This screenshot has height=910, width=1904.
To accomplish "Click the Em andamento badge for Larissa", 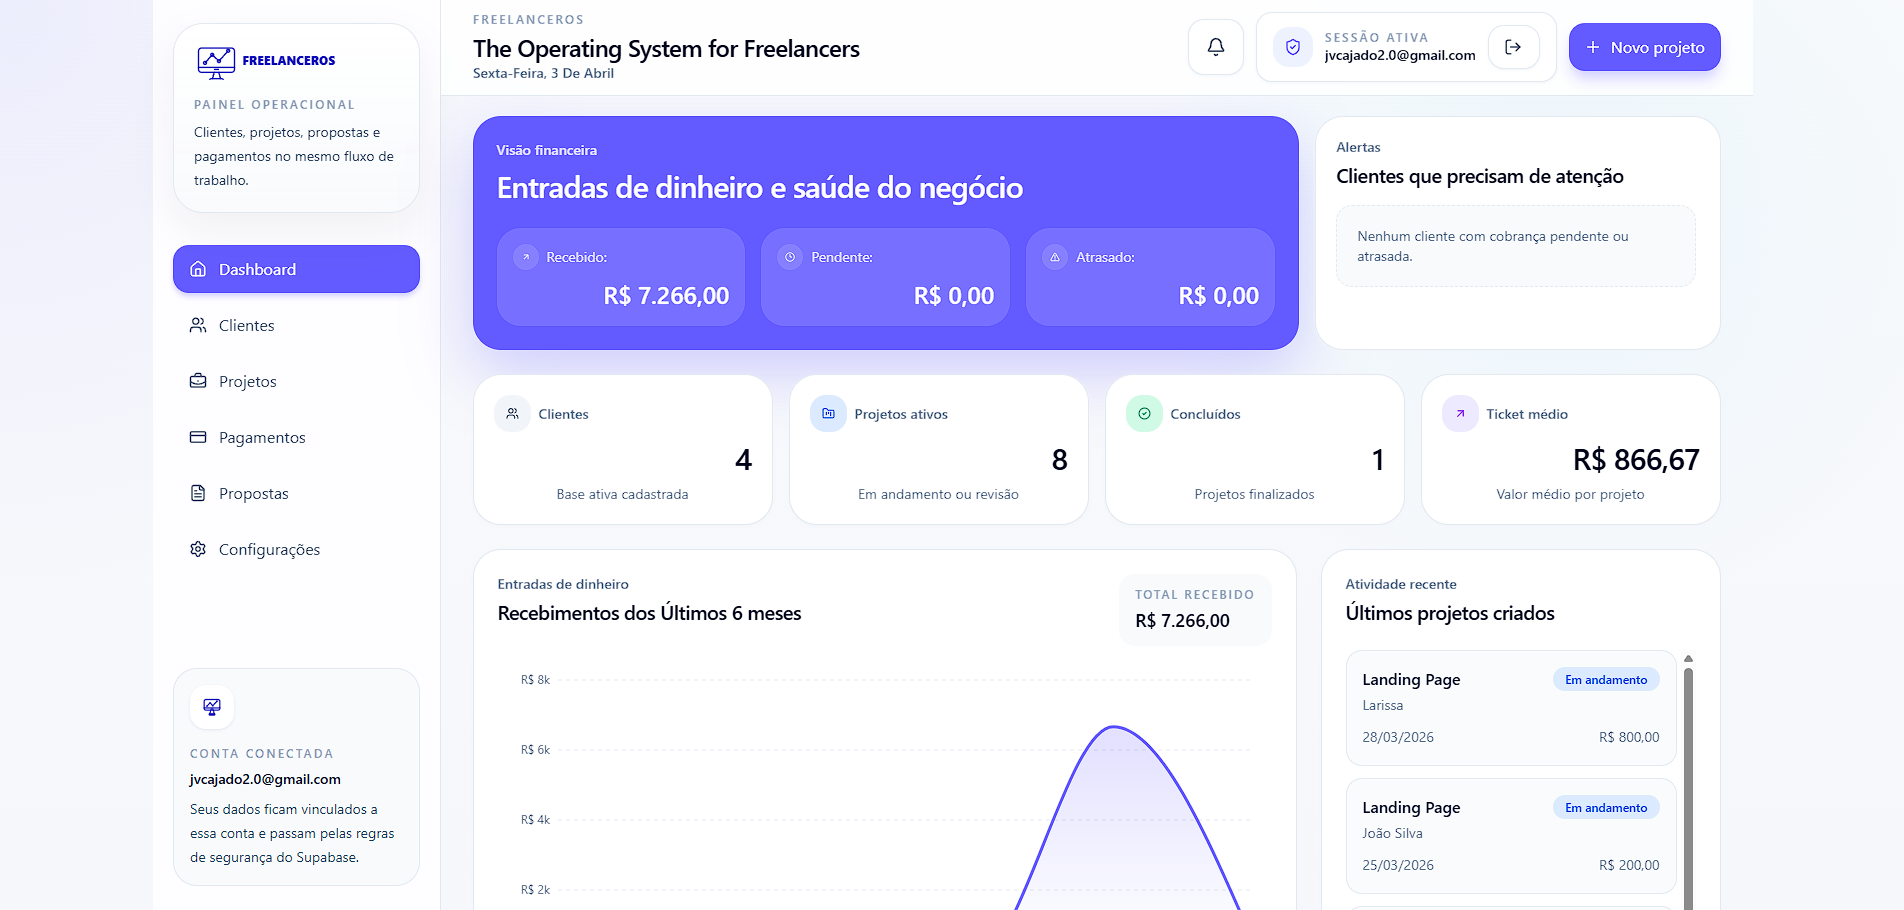I will coord(1606,679).
